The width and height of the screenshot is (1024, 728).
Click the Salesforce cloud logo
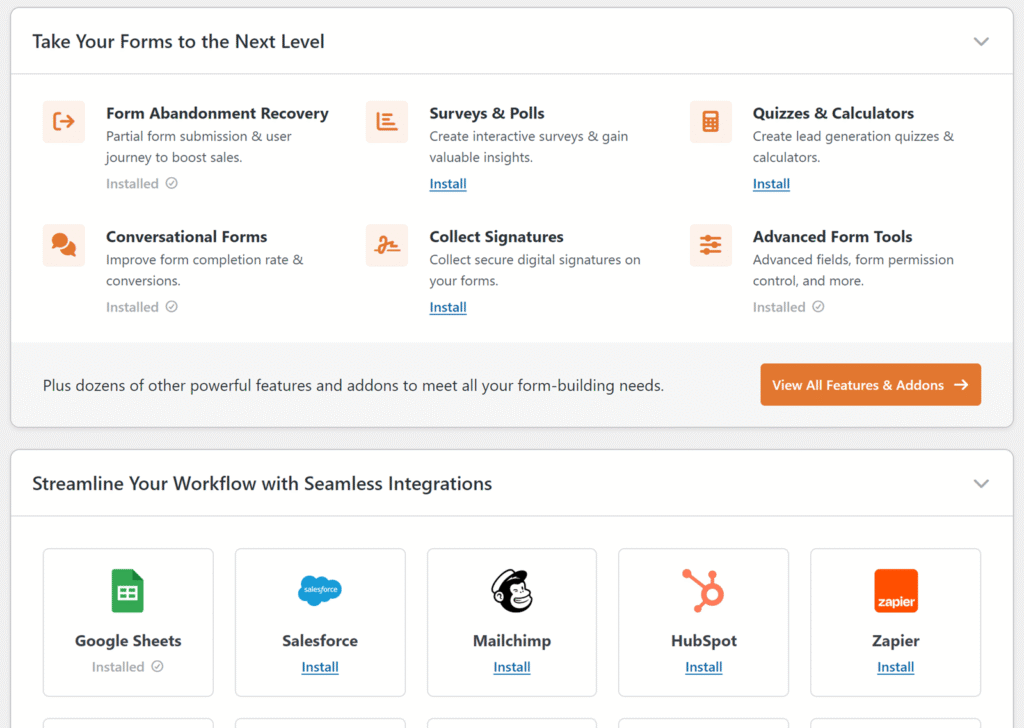[x=320, y=590]
